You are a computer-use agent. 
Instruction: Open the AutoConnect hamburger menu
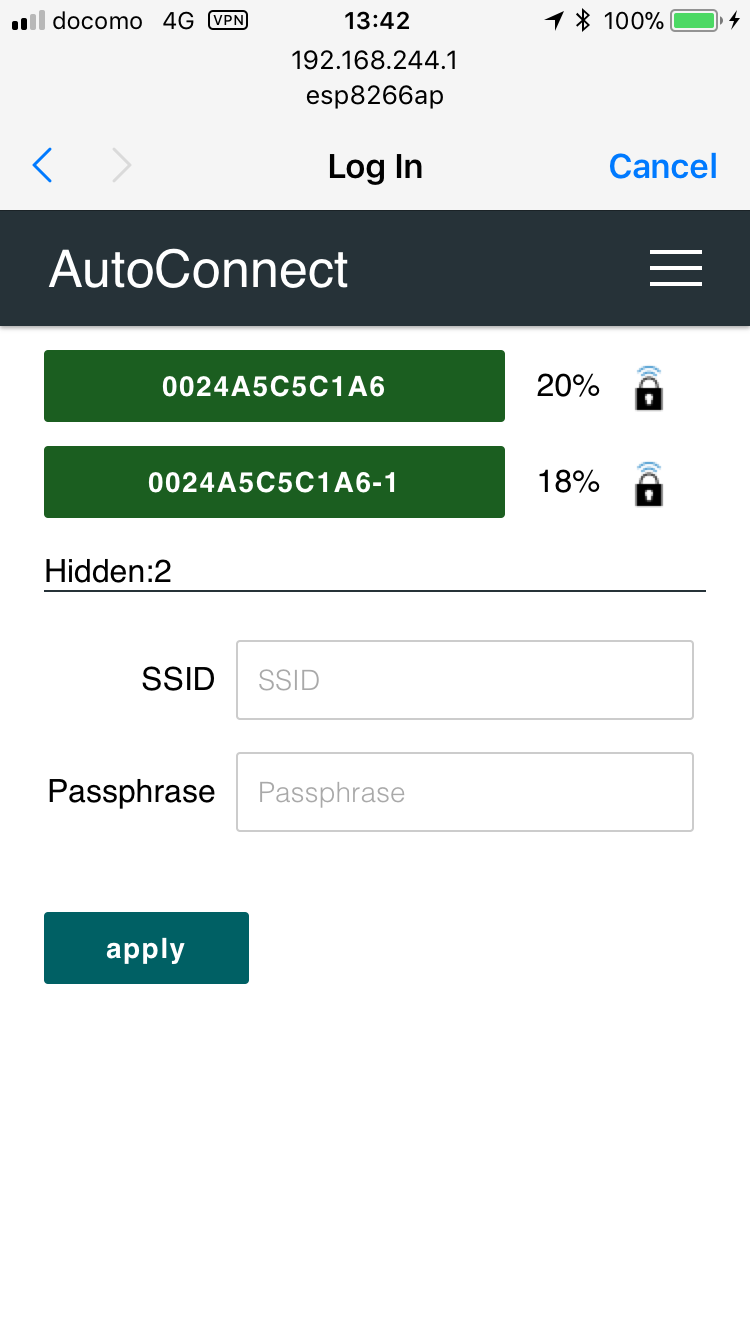[676, 268]
